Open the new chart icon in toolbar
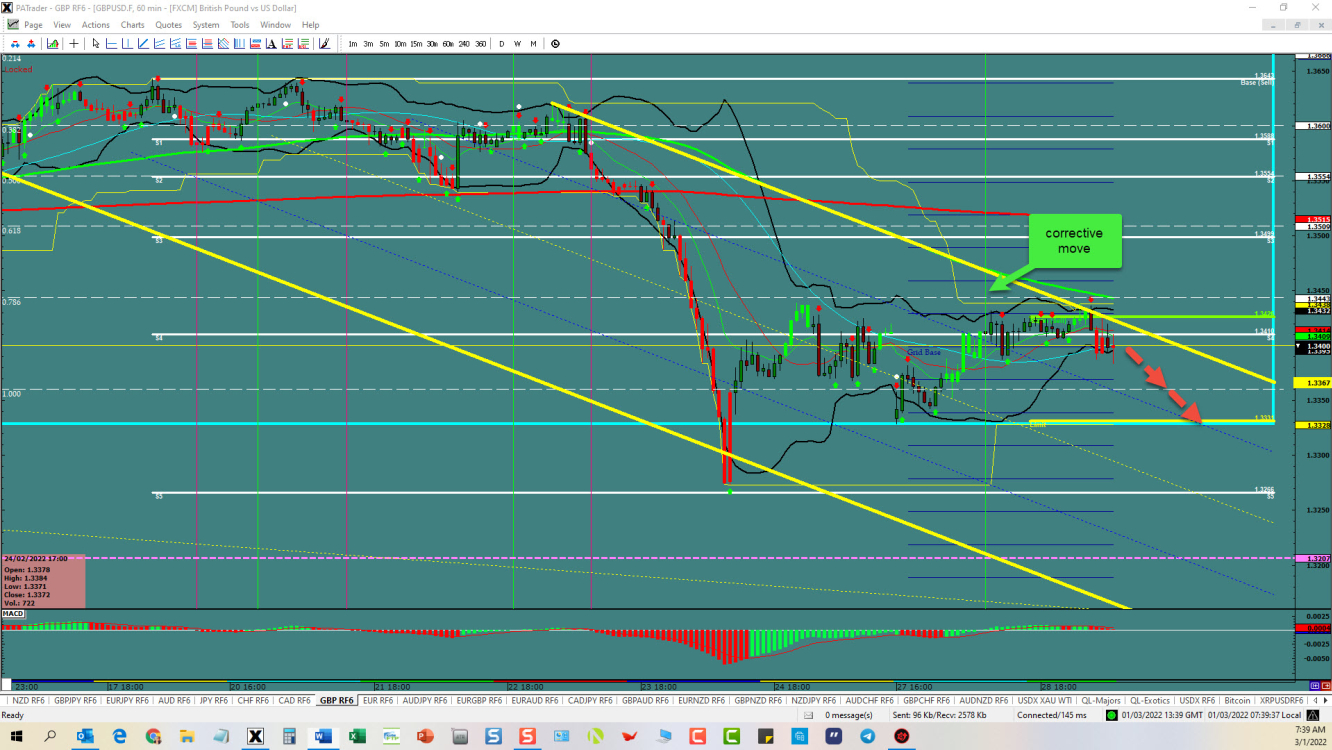 click(x=52, y=44)
